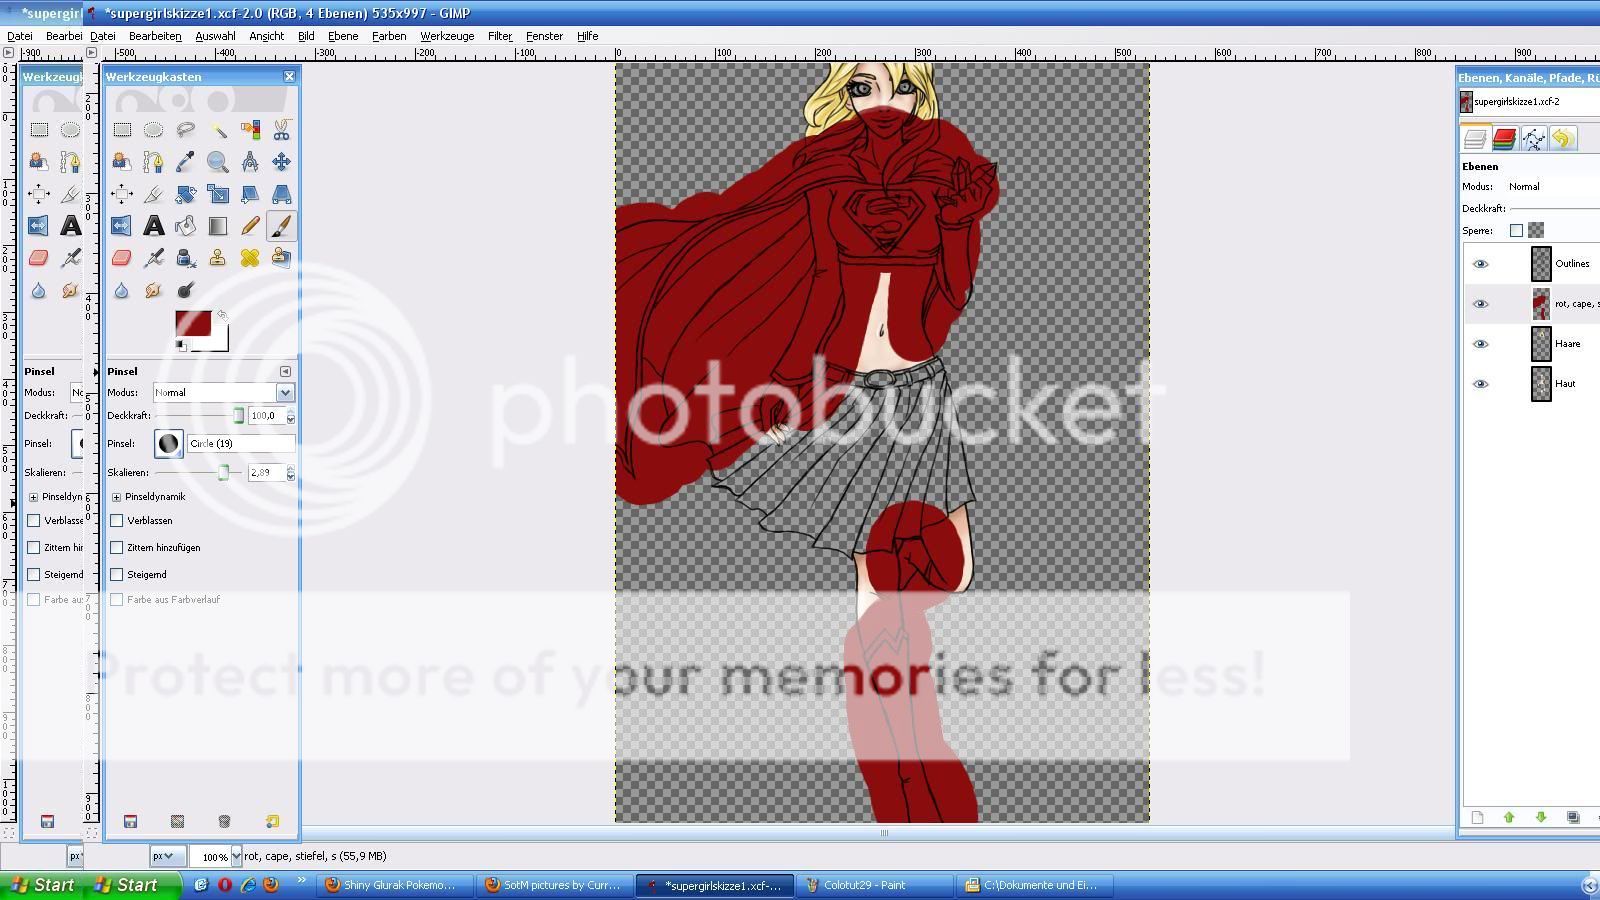Viewport: 1600px width, 900px height.
Task: Switch to the Undo history tab
Action: 1562,138
